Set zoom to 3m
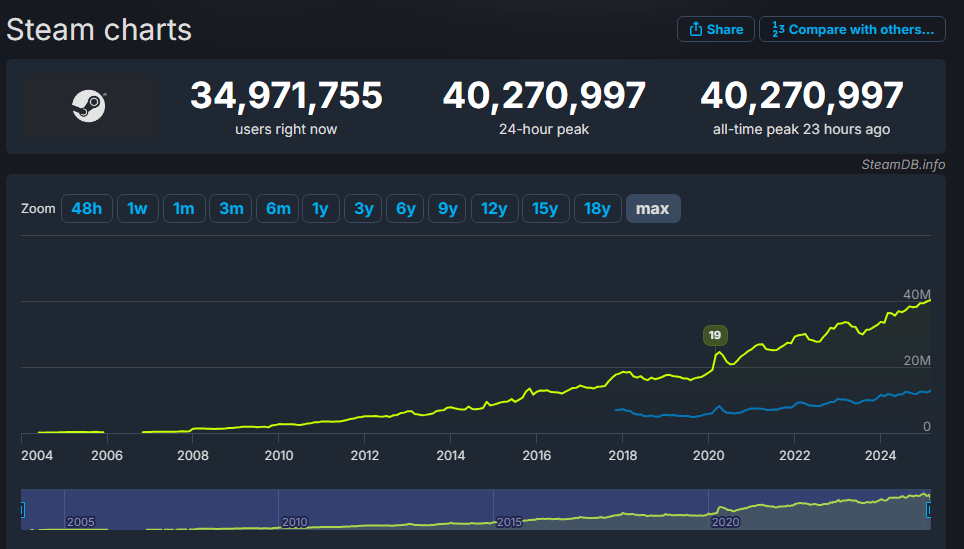Screen dimensions: 964x549 tap(231, 208)
